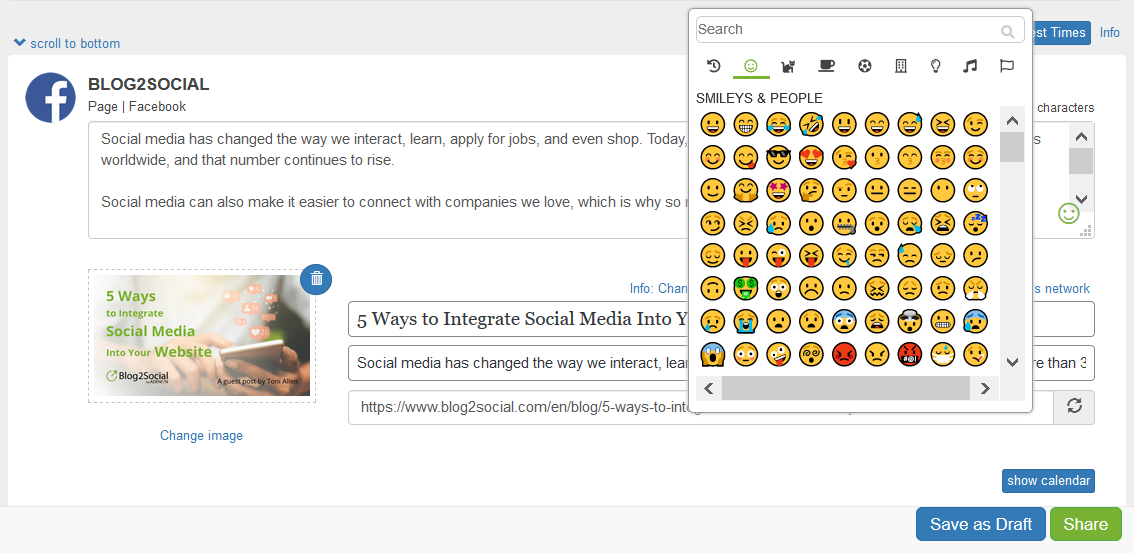Viewport: 1134px width, 553px height.
Task: Switch to the sports activities emoji category
Action: [x=864, y=66]
